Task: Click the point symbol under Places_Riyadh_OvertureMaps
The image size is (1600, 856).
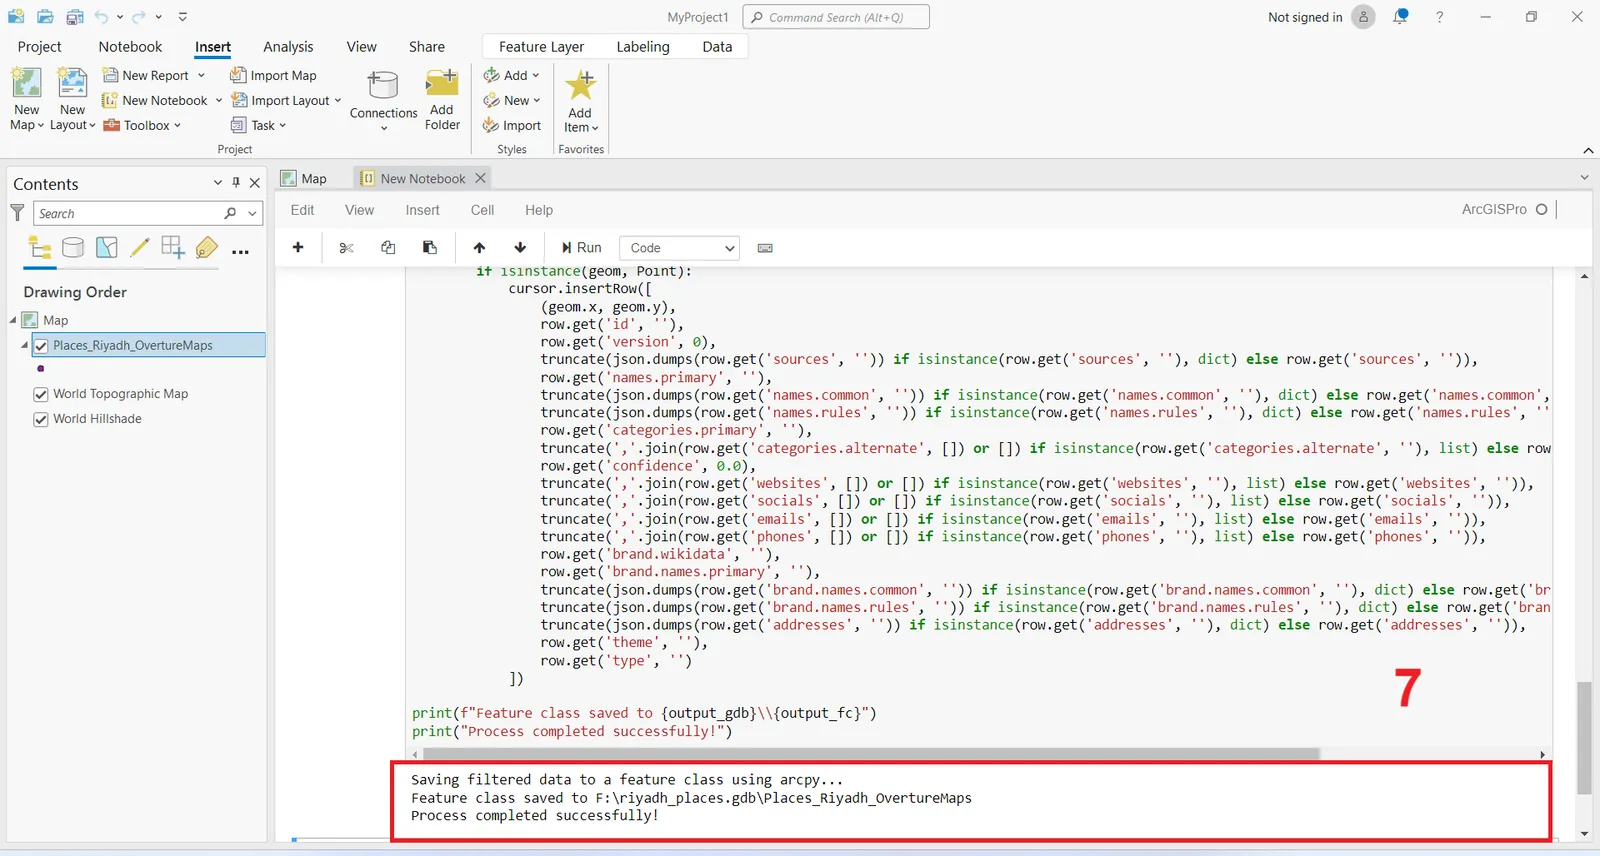Action: pos(40,369)
